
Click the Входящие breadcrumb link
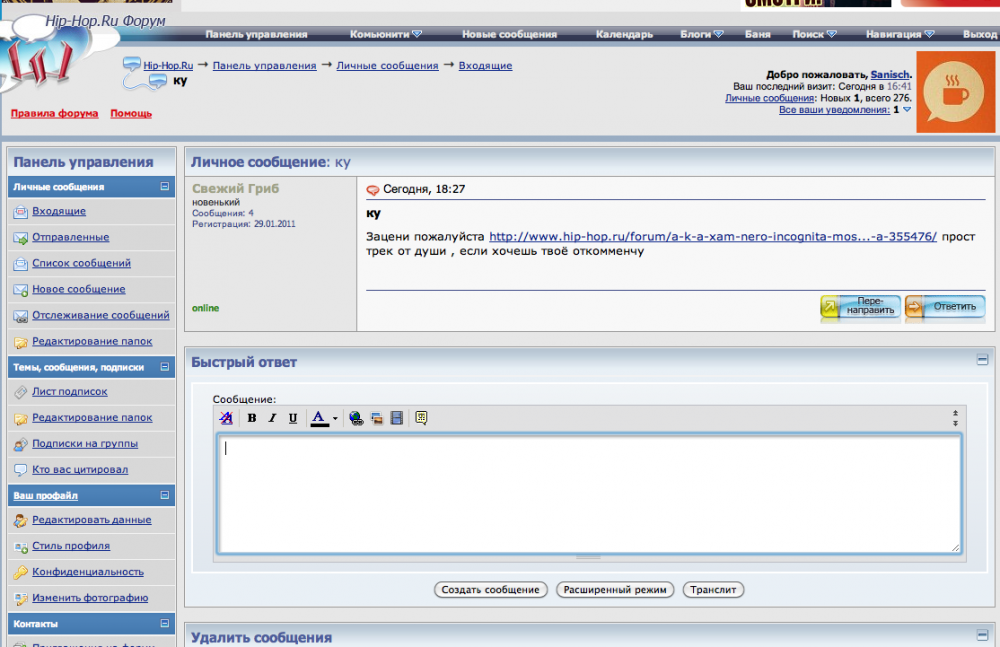coord(485,66)
